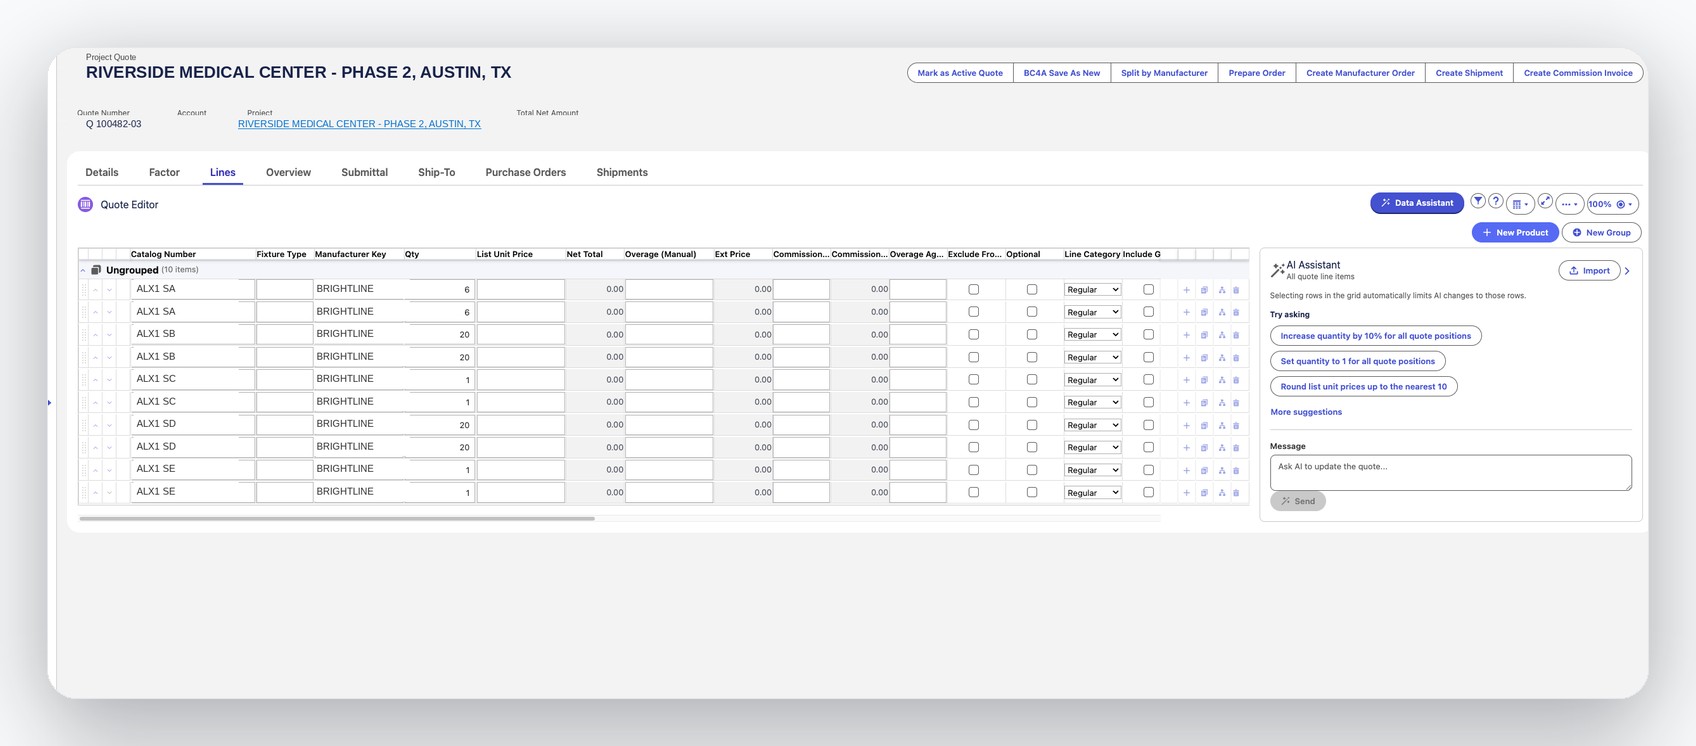Screen dimensions: 1696x746
Task: Click the grid horizontal scrollbar
Action: pos(337,519)
